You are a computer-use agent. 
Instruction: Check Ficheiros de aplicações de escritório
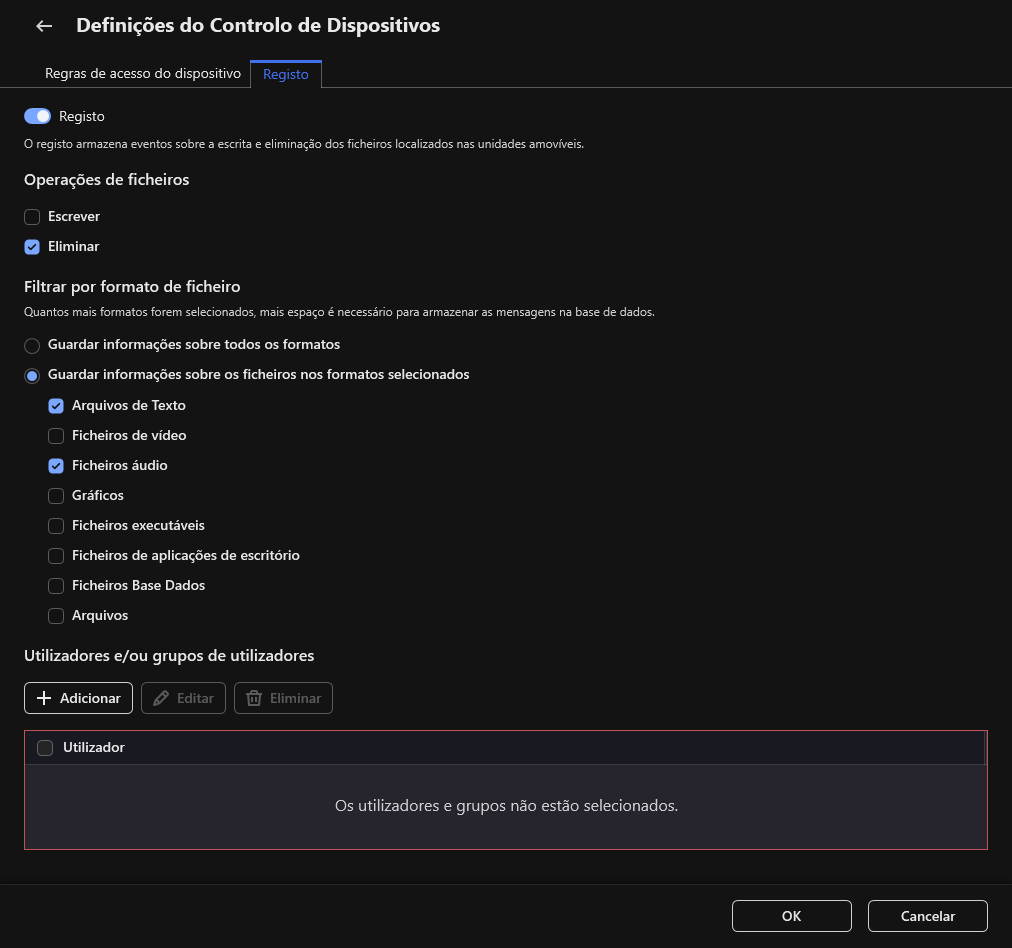coord(56,555)
